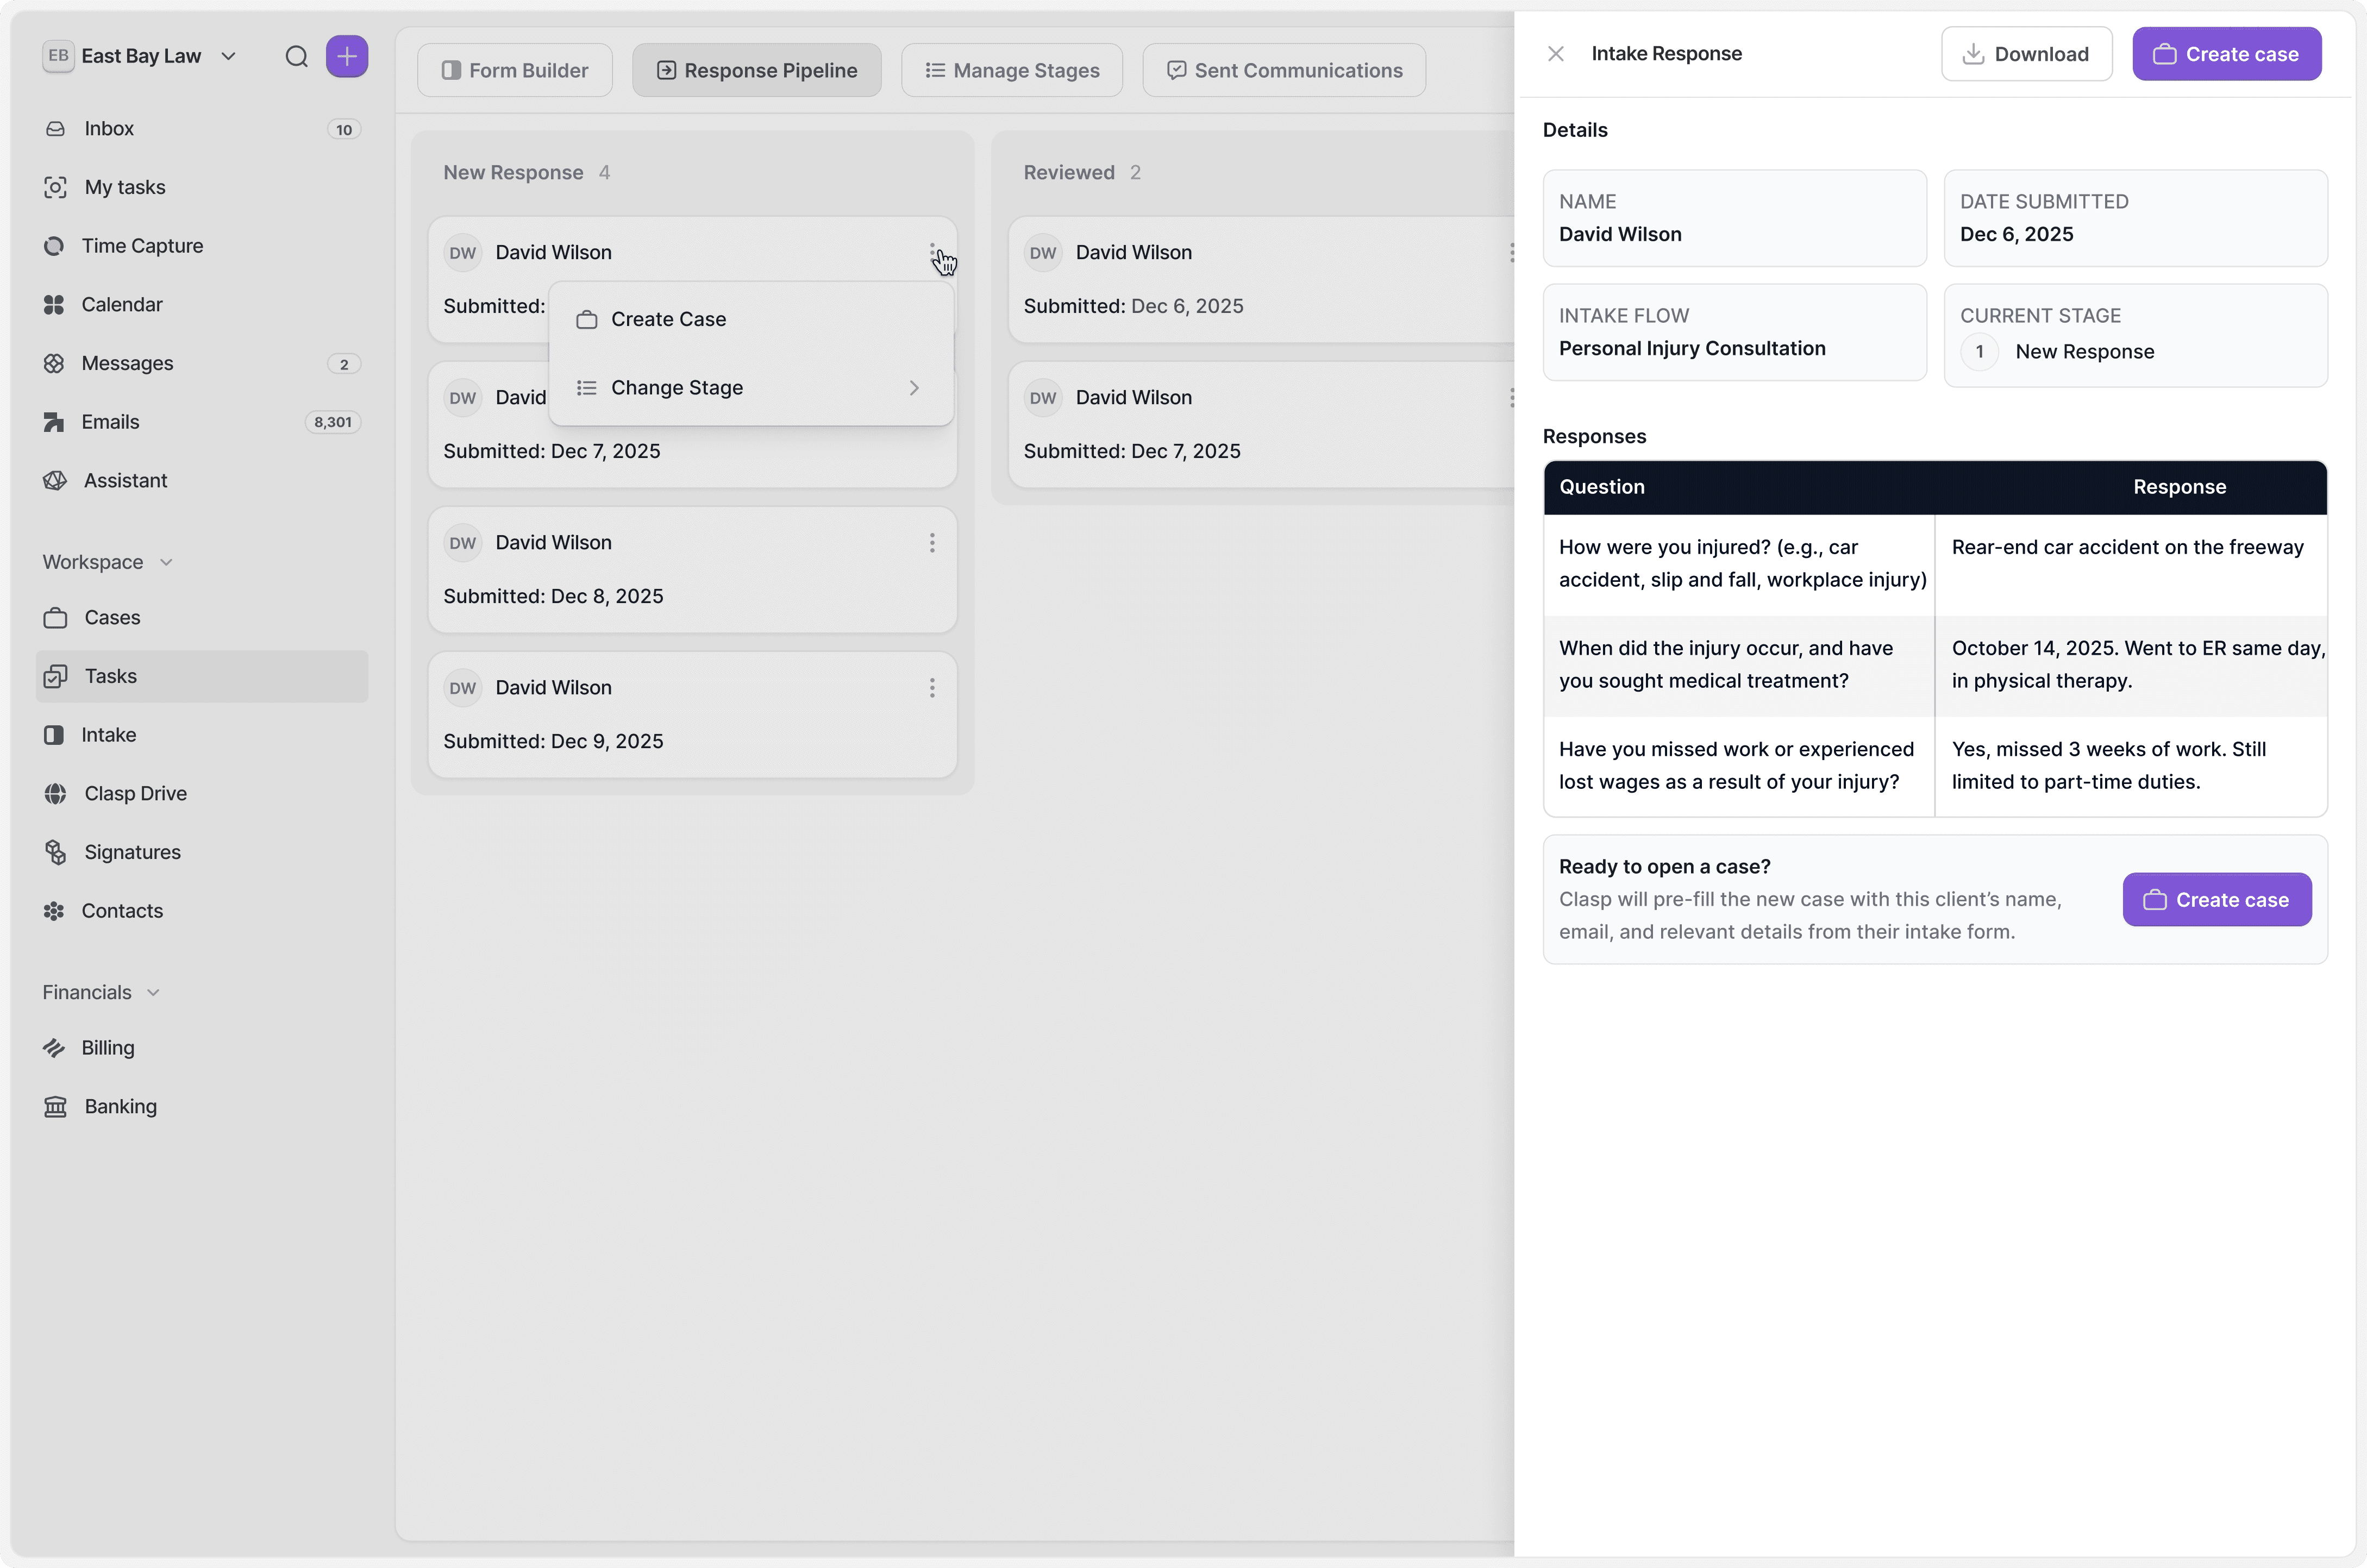Click the Inbox count badge 10

pos(344,129)
